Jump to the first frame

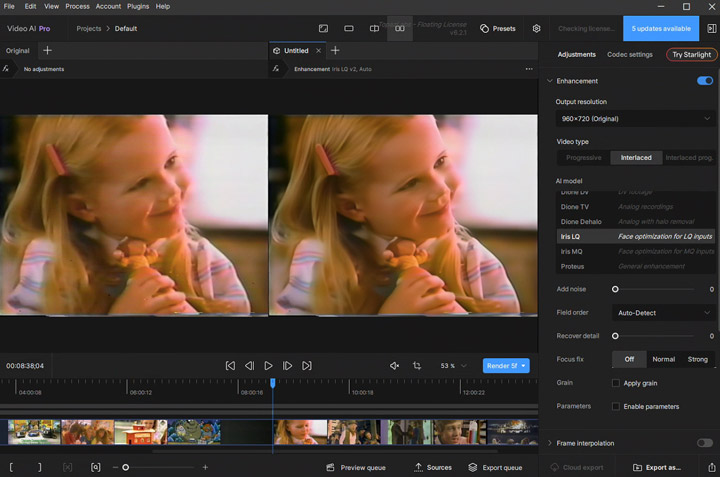pyautogui.click(x=230, y=366)
